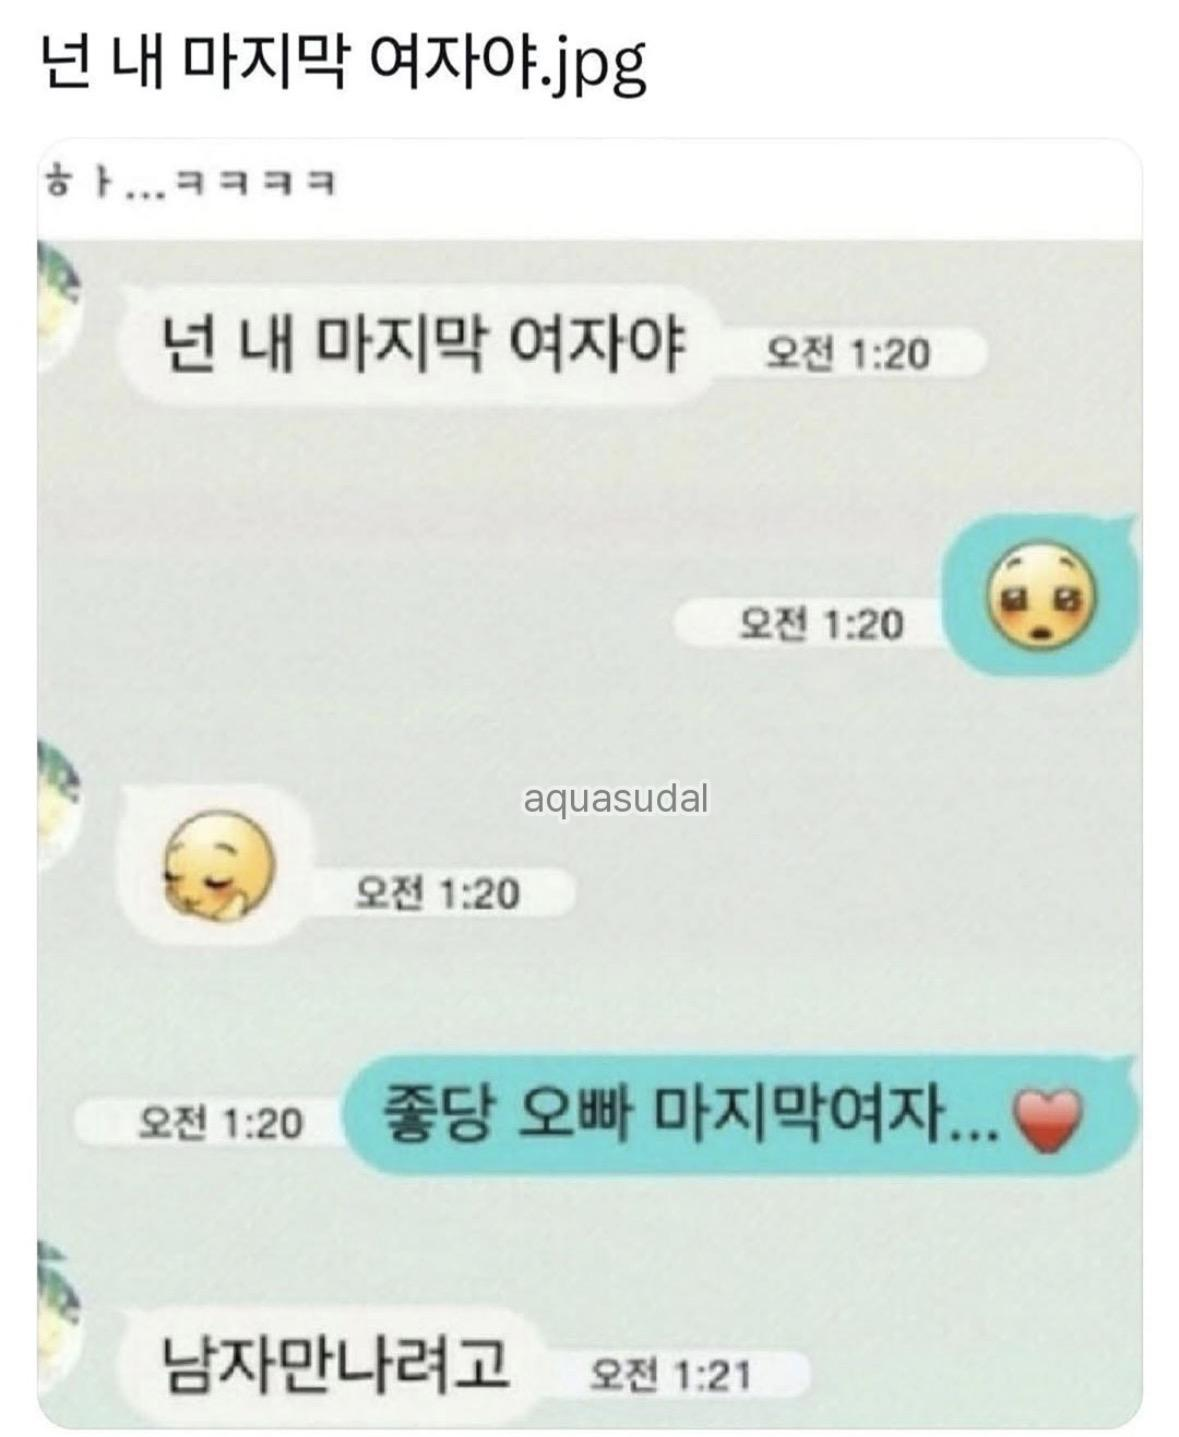Screen dimensions: 1179x1437
Task: Click 오전 1:20 timestamp beside surprised emoji
Action: click(821, 624)
